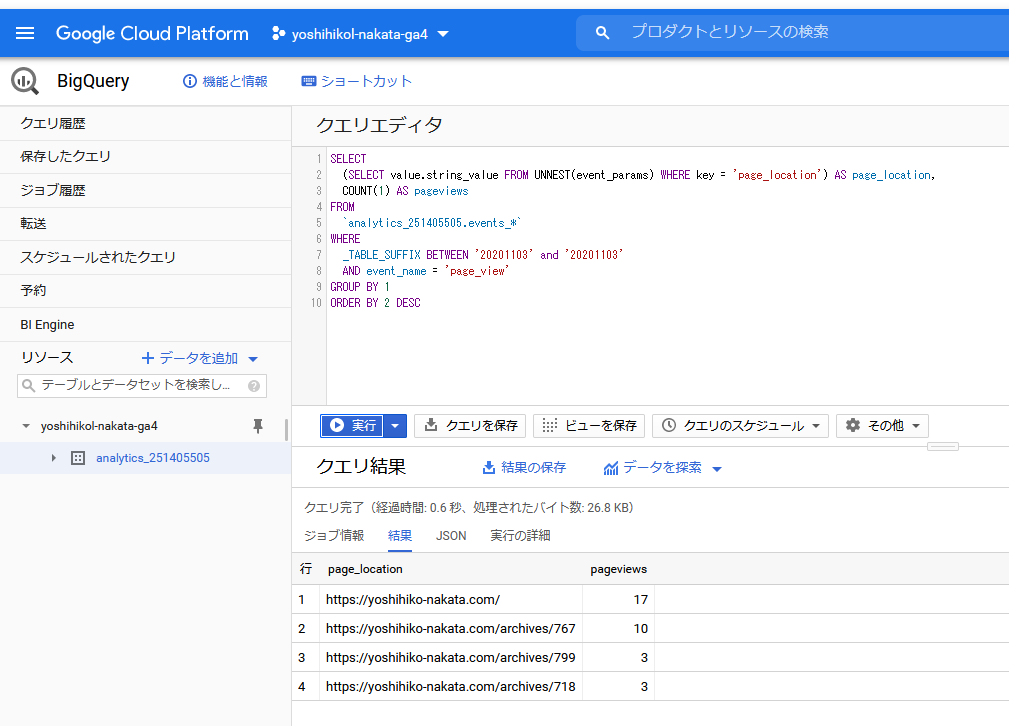The height and width of the screenshot is (726, 1009).
Task: Open 保存したクエリ in the sidebar
Action: click(145, 157)
